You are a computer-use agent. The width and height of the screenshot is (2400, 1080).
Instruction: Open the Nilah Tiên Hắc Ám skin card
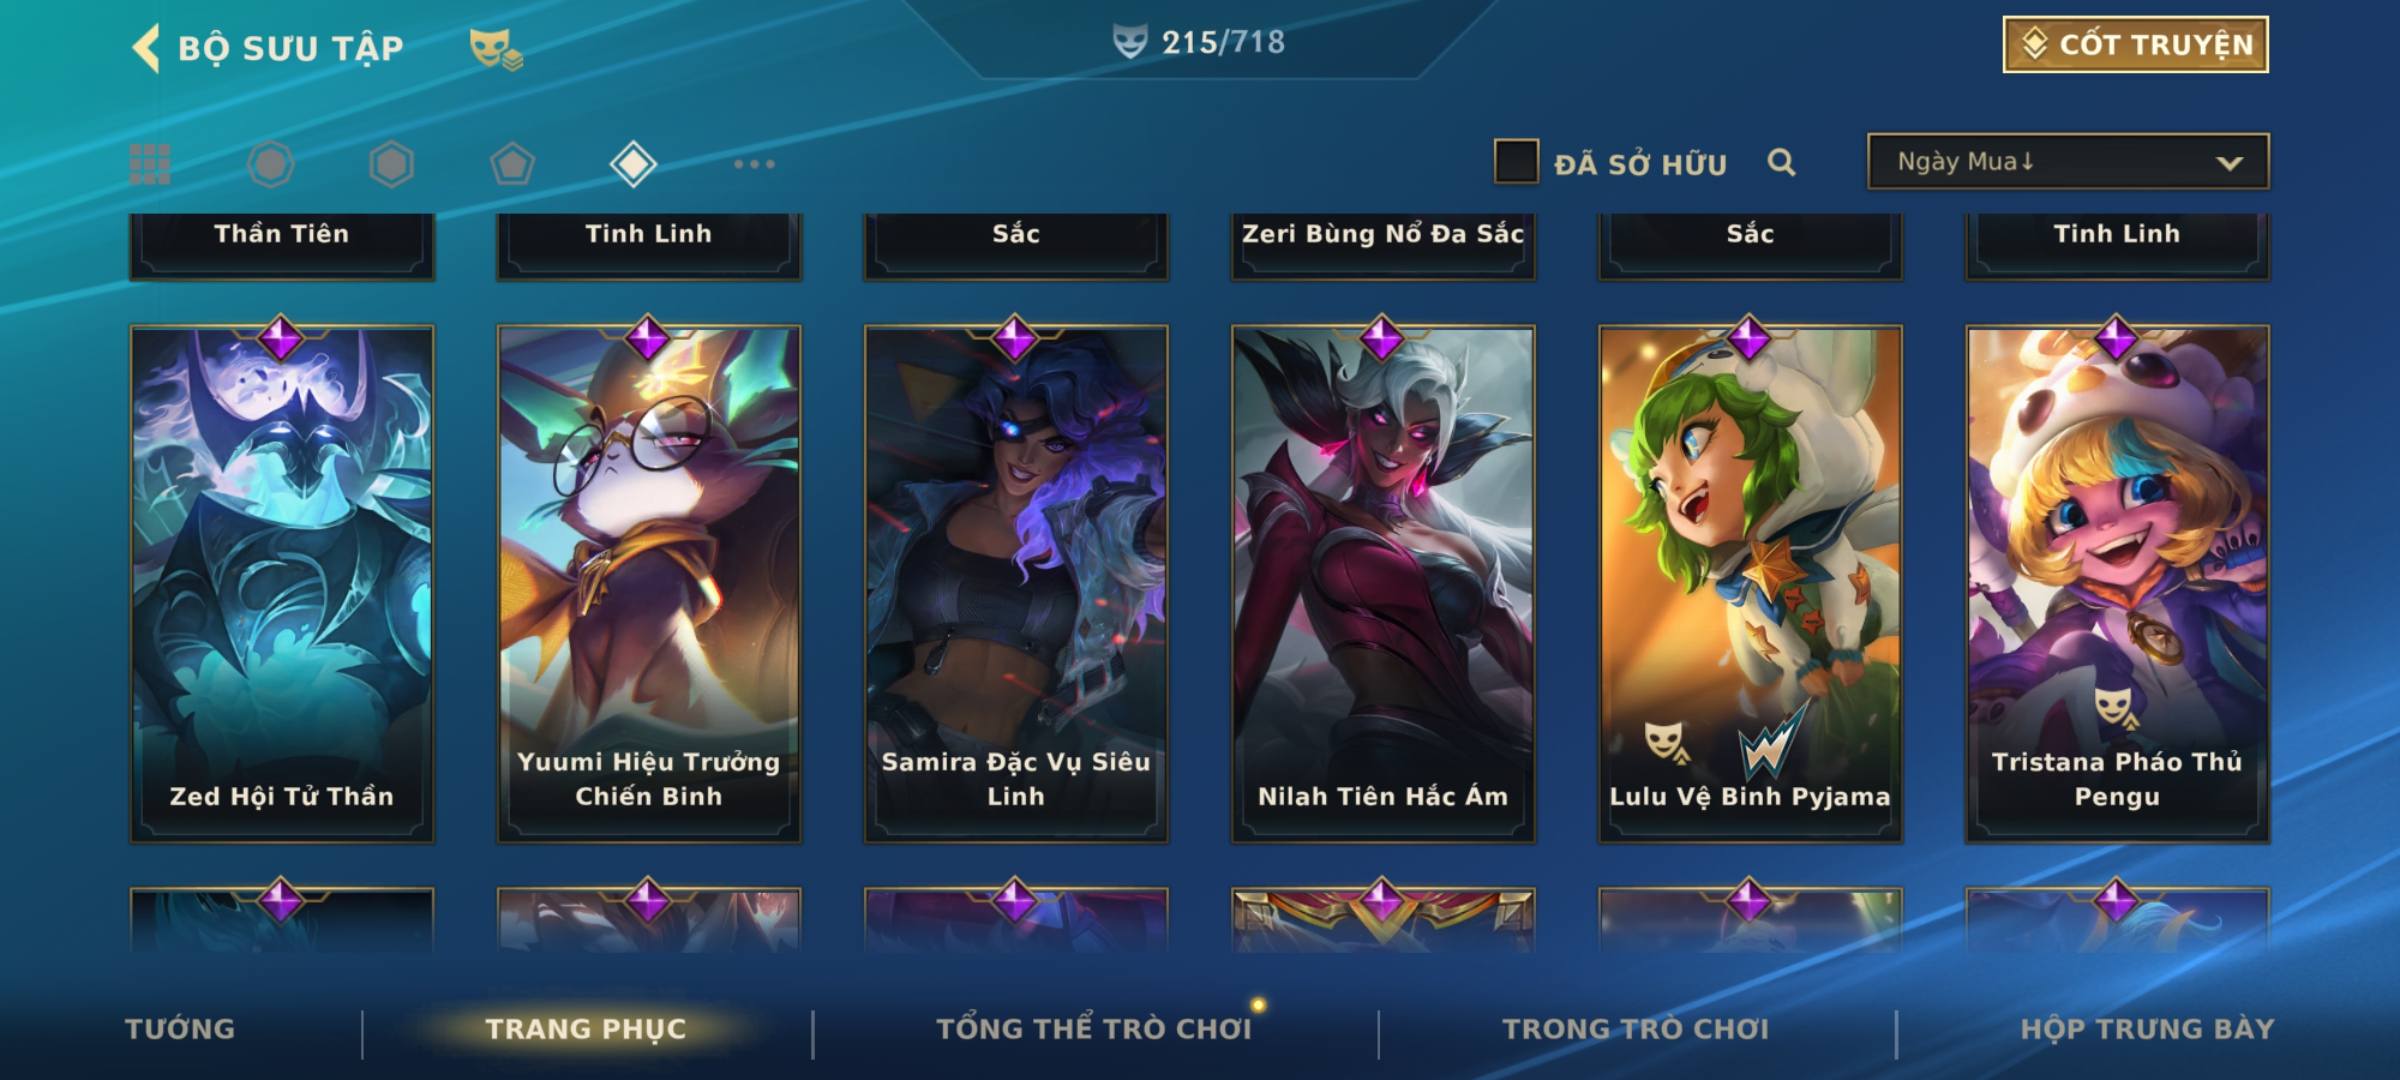click(x=1383, y=584)
